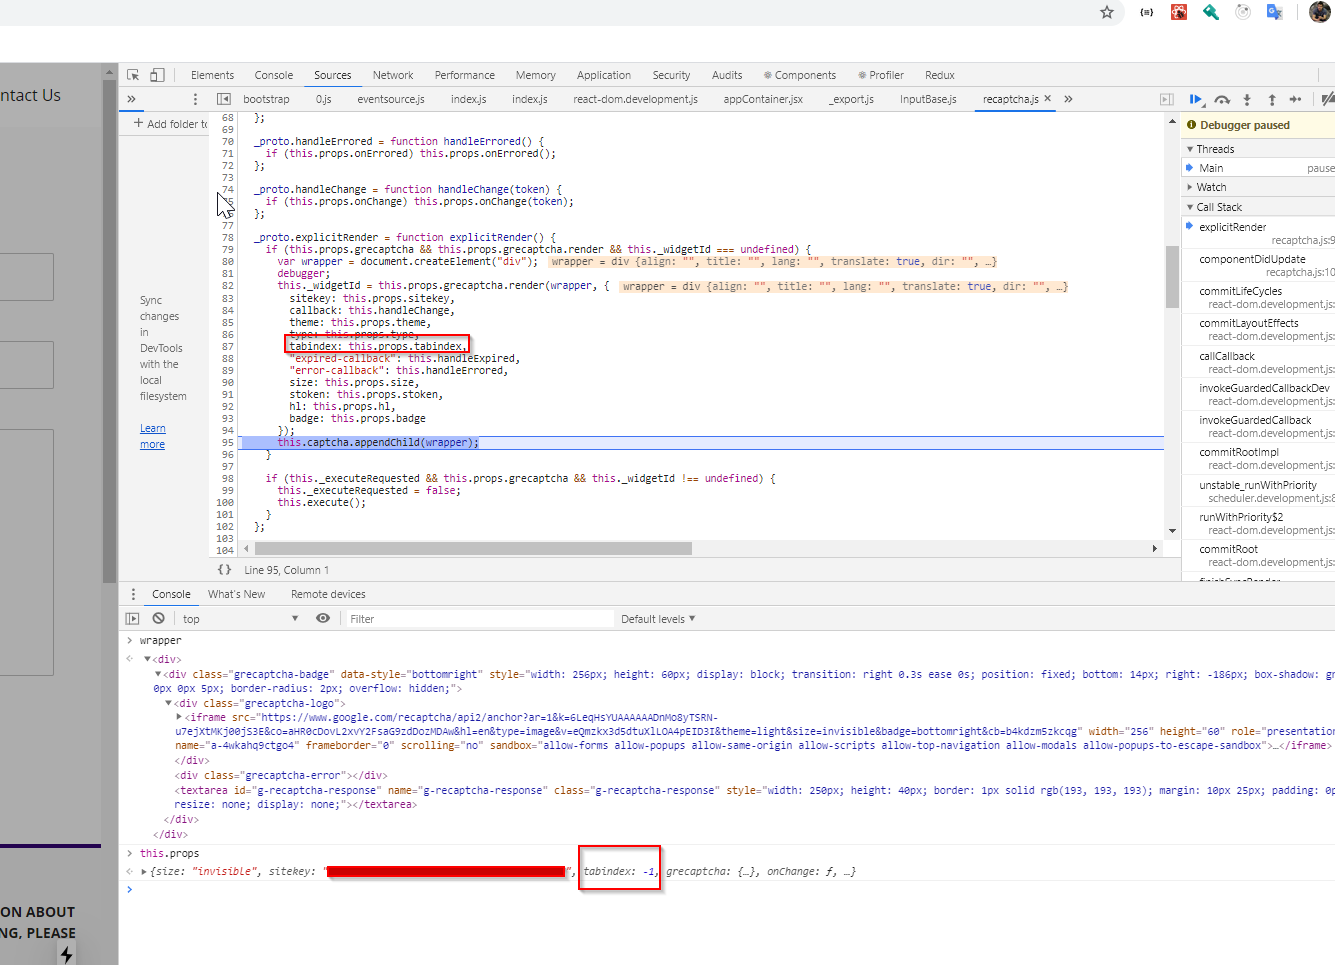Open the Default levels dropdown
Image resolution: width=1335 pixels, height=965 pixels.
[658, 618]
